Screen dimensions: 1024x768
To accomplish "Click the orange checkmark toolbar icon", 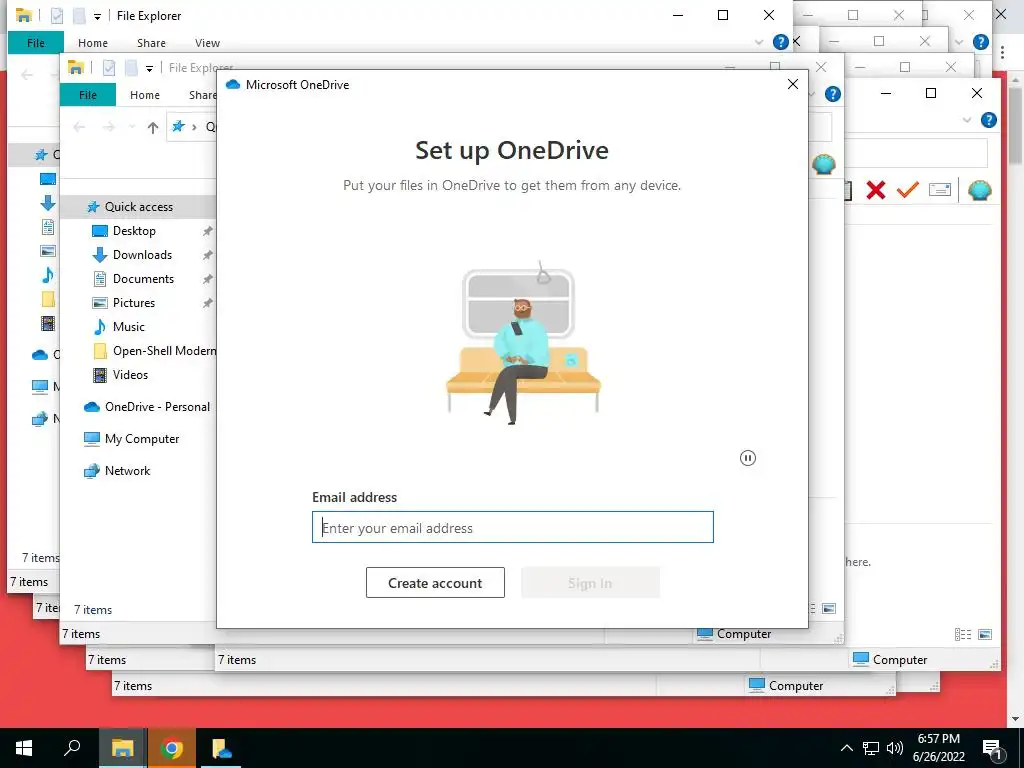I will [x=908, y=190].
